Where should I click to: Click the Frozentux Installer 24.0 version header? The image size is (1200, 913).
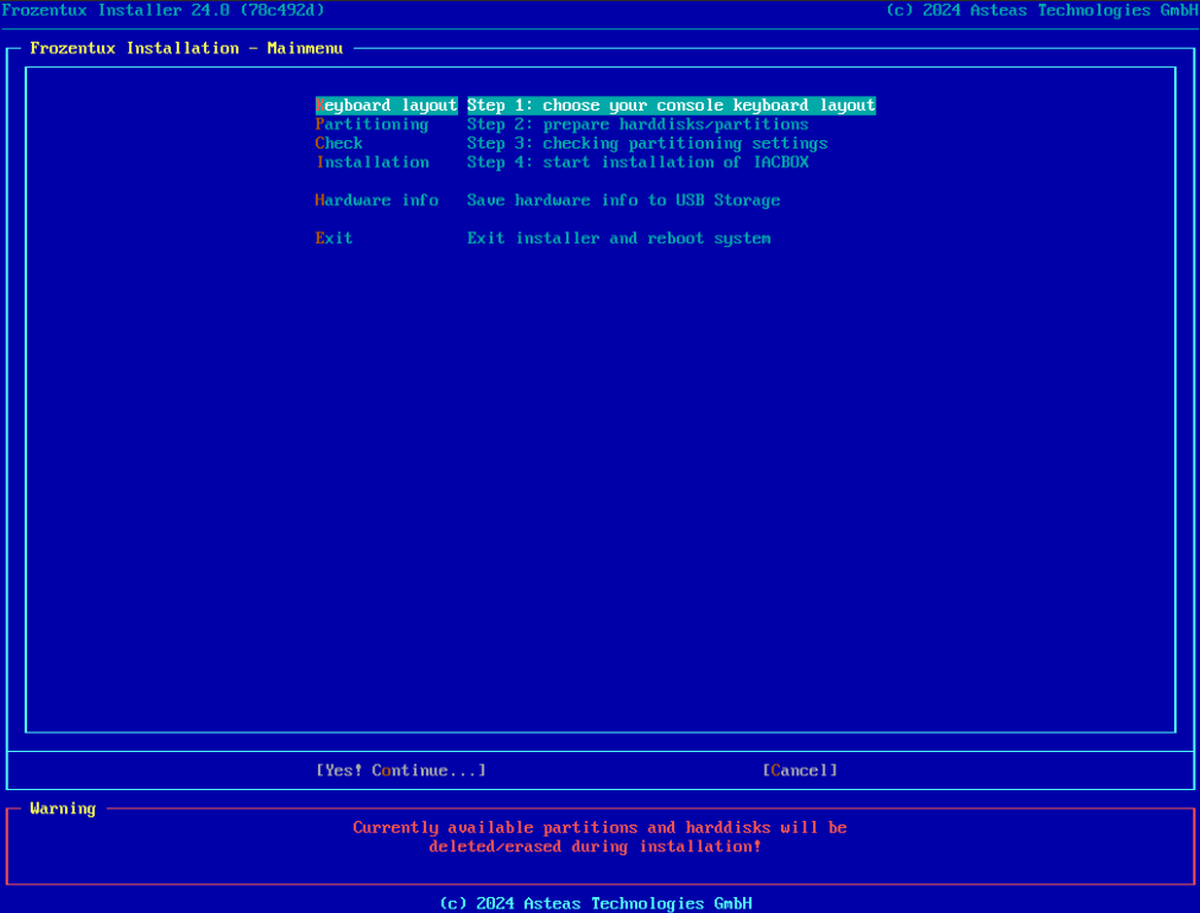[x=163, y=10]
